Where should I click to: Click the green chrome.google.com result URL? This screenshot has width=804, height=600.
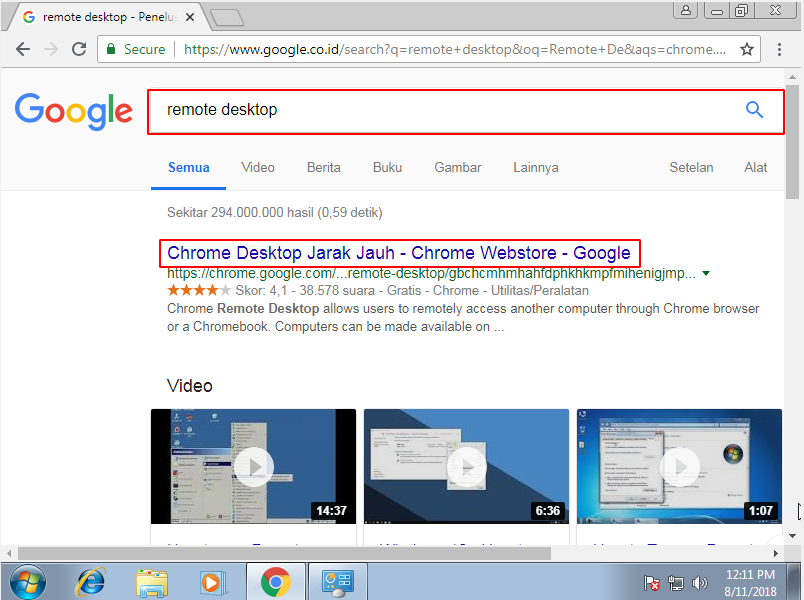click(431, 273)
